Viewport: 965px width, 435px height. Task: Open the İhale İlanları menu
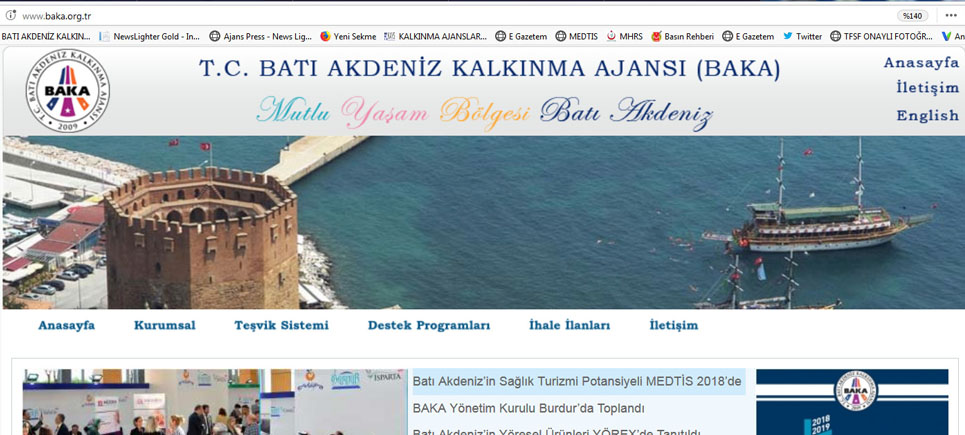569,325
